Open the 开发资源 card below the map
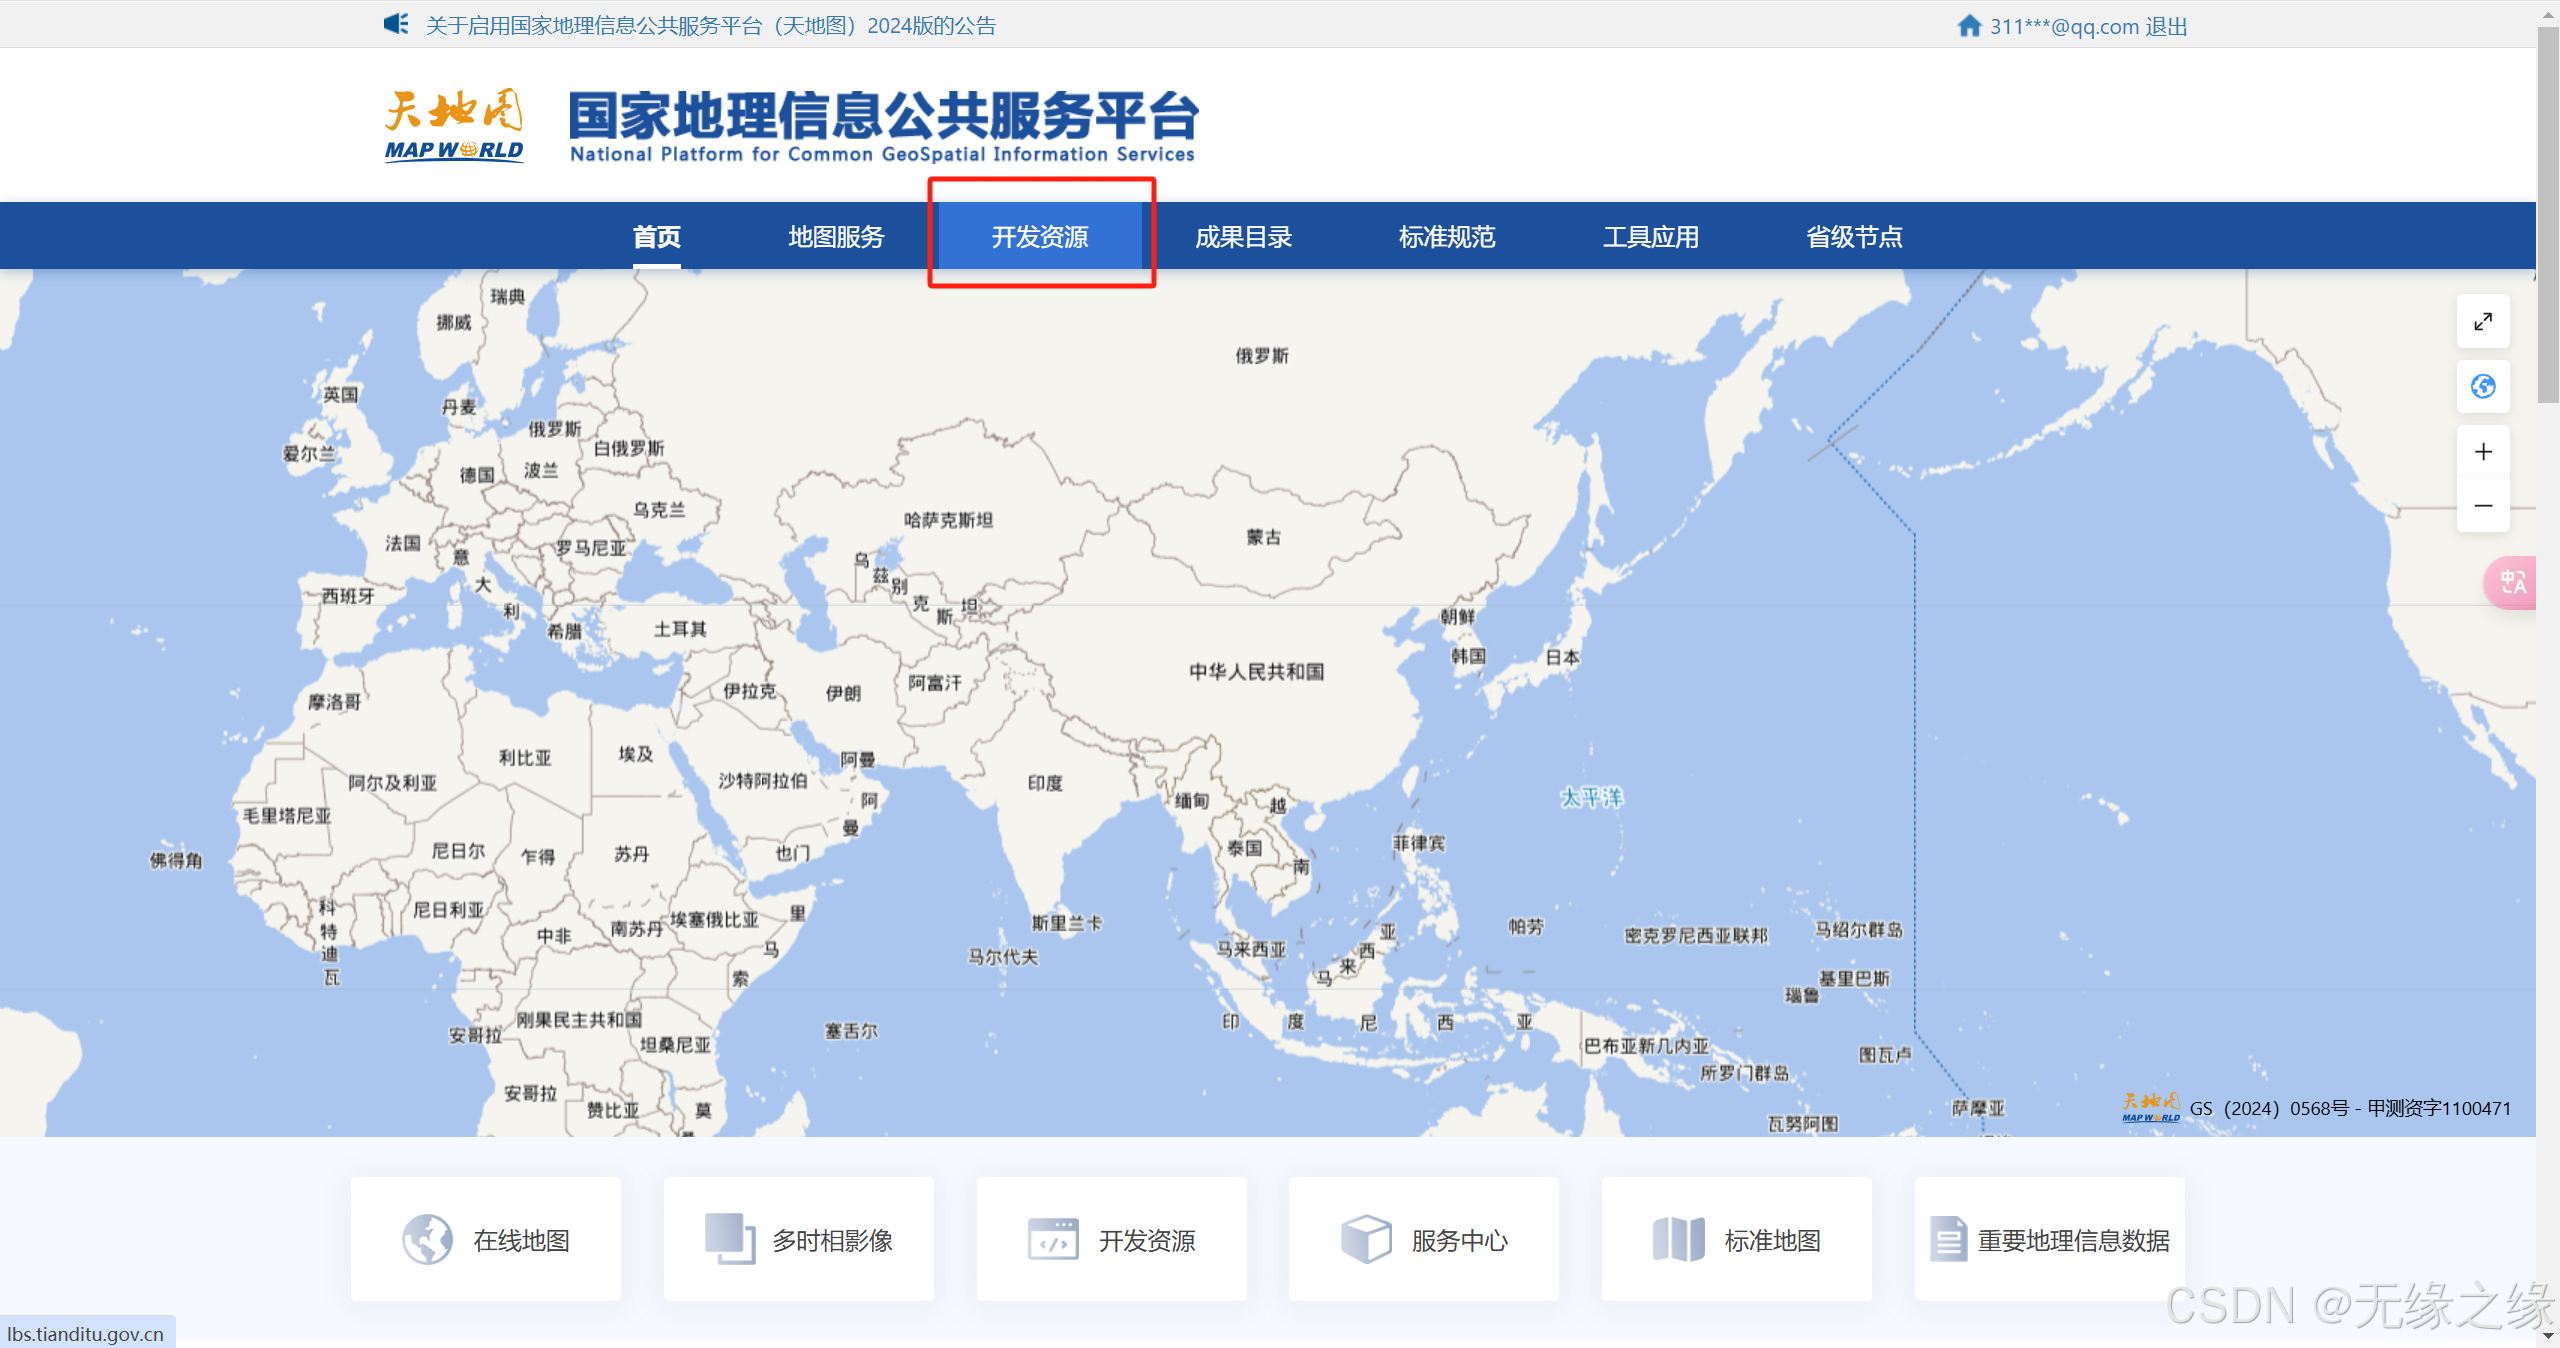Viewport: 2560px width, 1348px height. point(1111,1239)
